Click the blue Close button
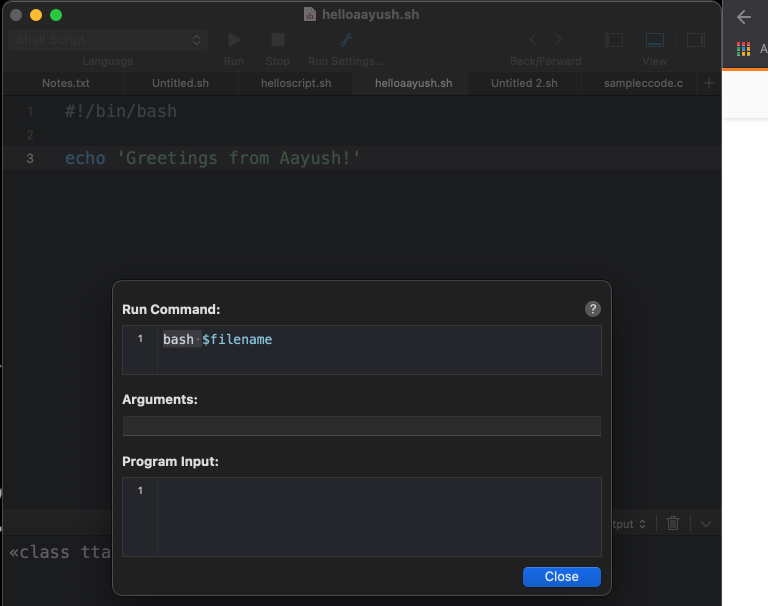This screenshot has height=606, width=768. 561,576
